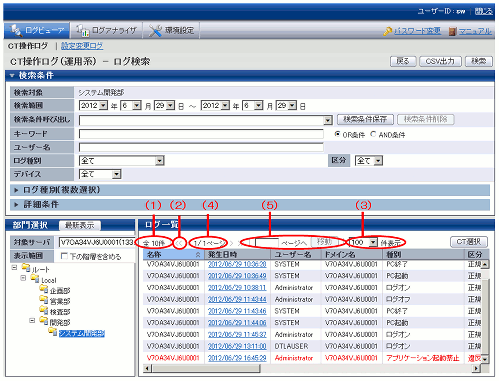Click the CSV出力 button
The height and width of the screenshot is (381, 499).
click(x=440, y=61)
